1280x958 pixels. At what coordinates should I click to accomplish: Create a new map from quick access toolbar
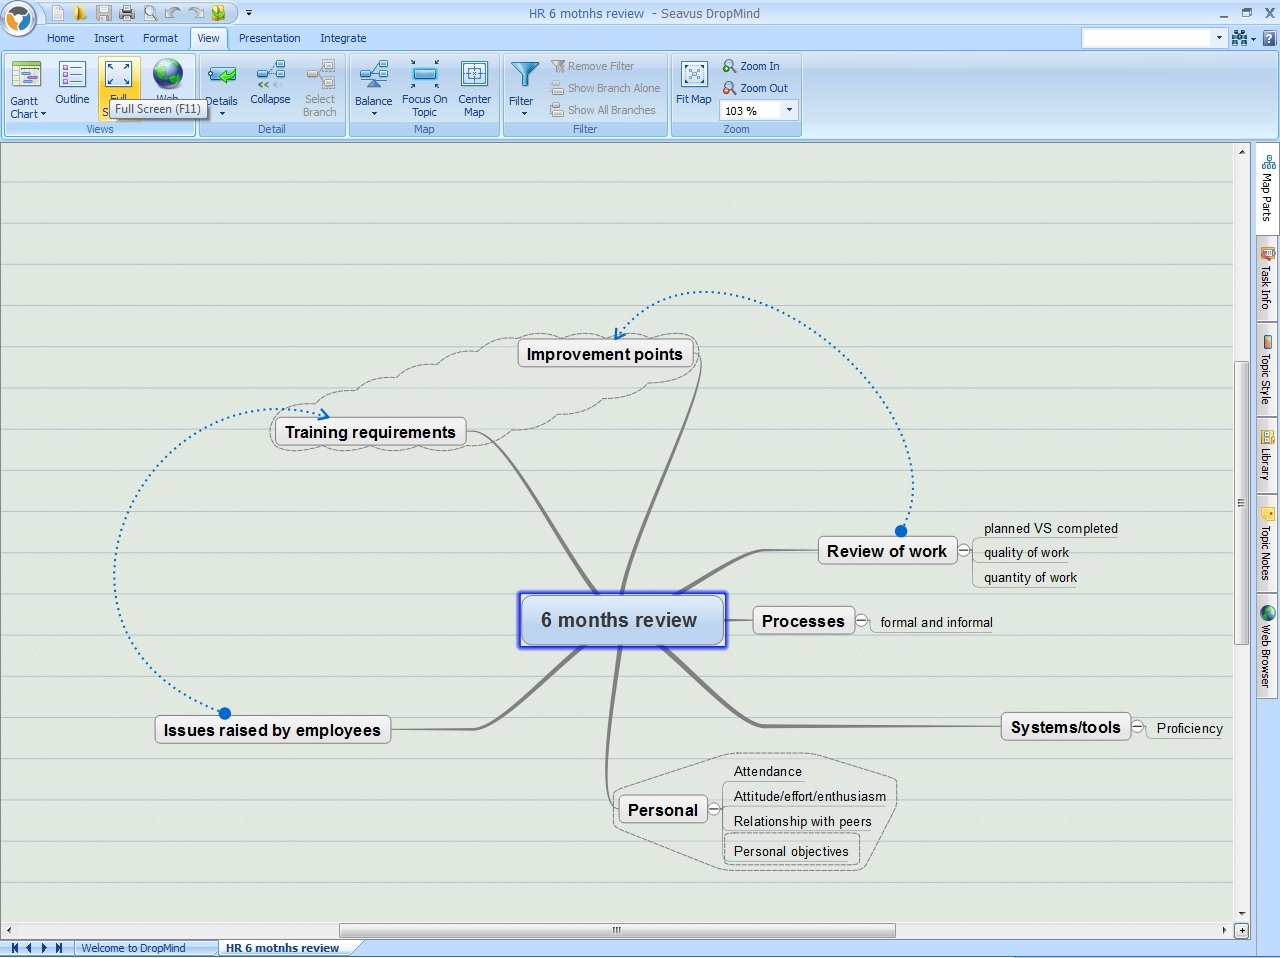tap(58, 13)
